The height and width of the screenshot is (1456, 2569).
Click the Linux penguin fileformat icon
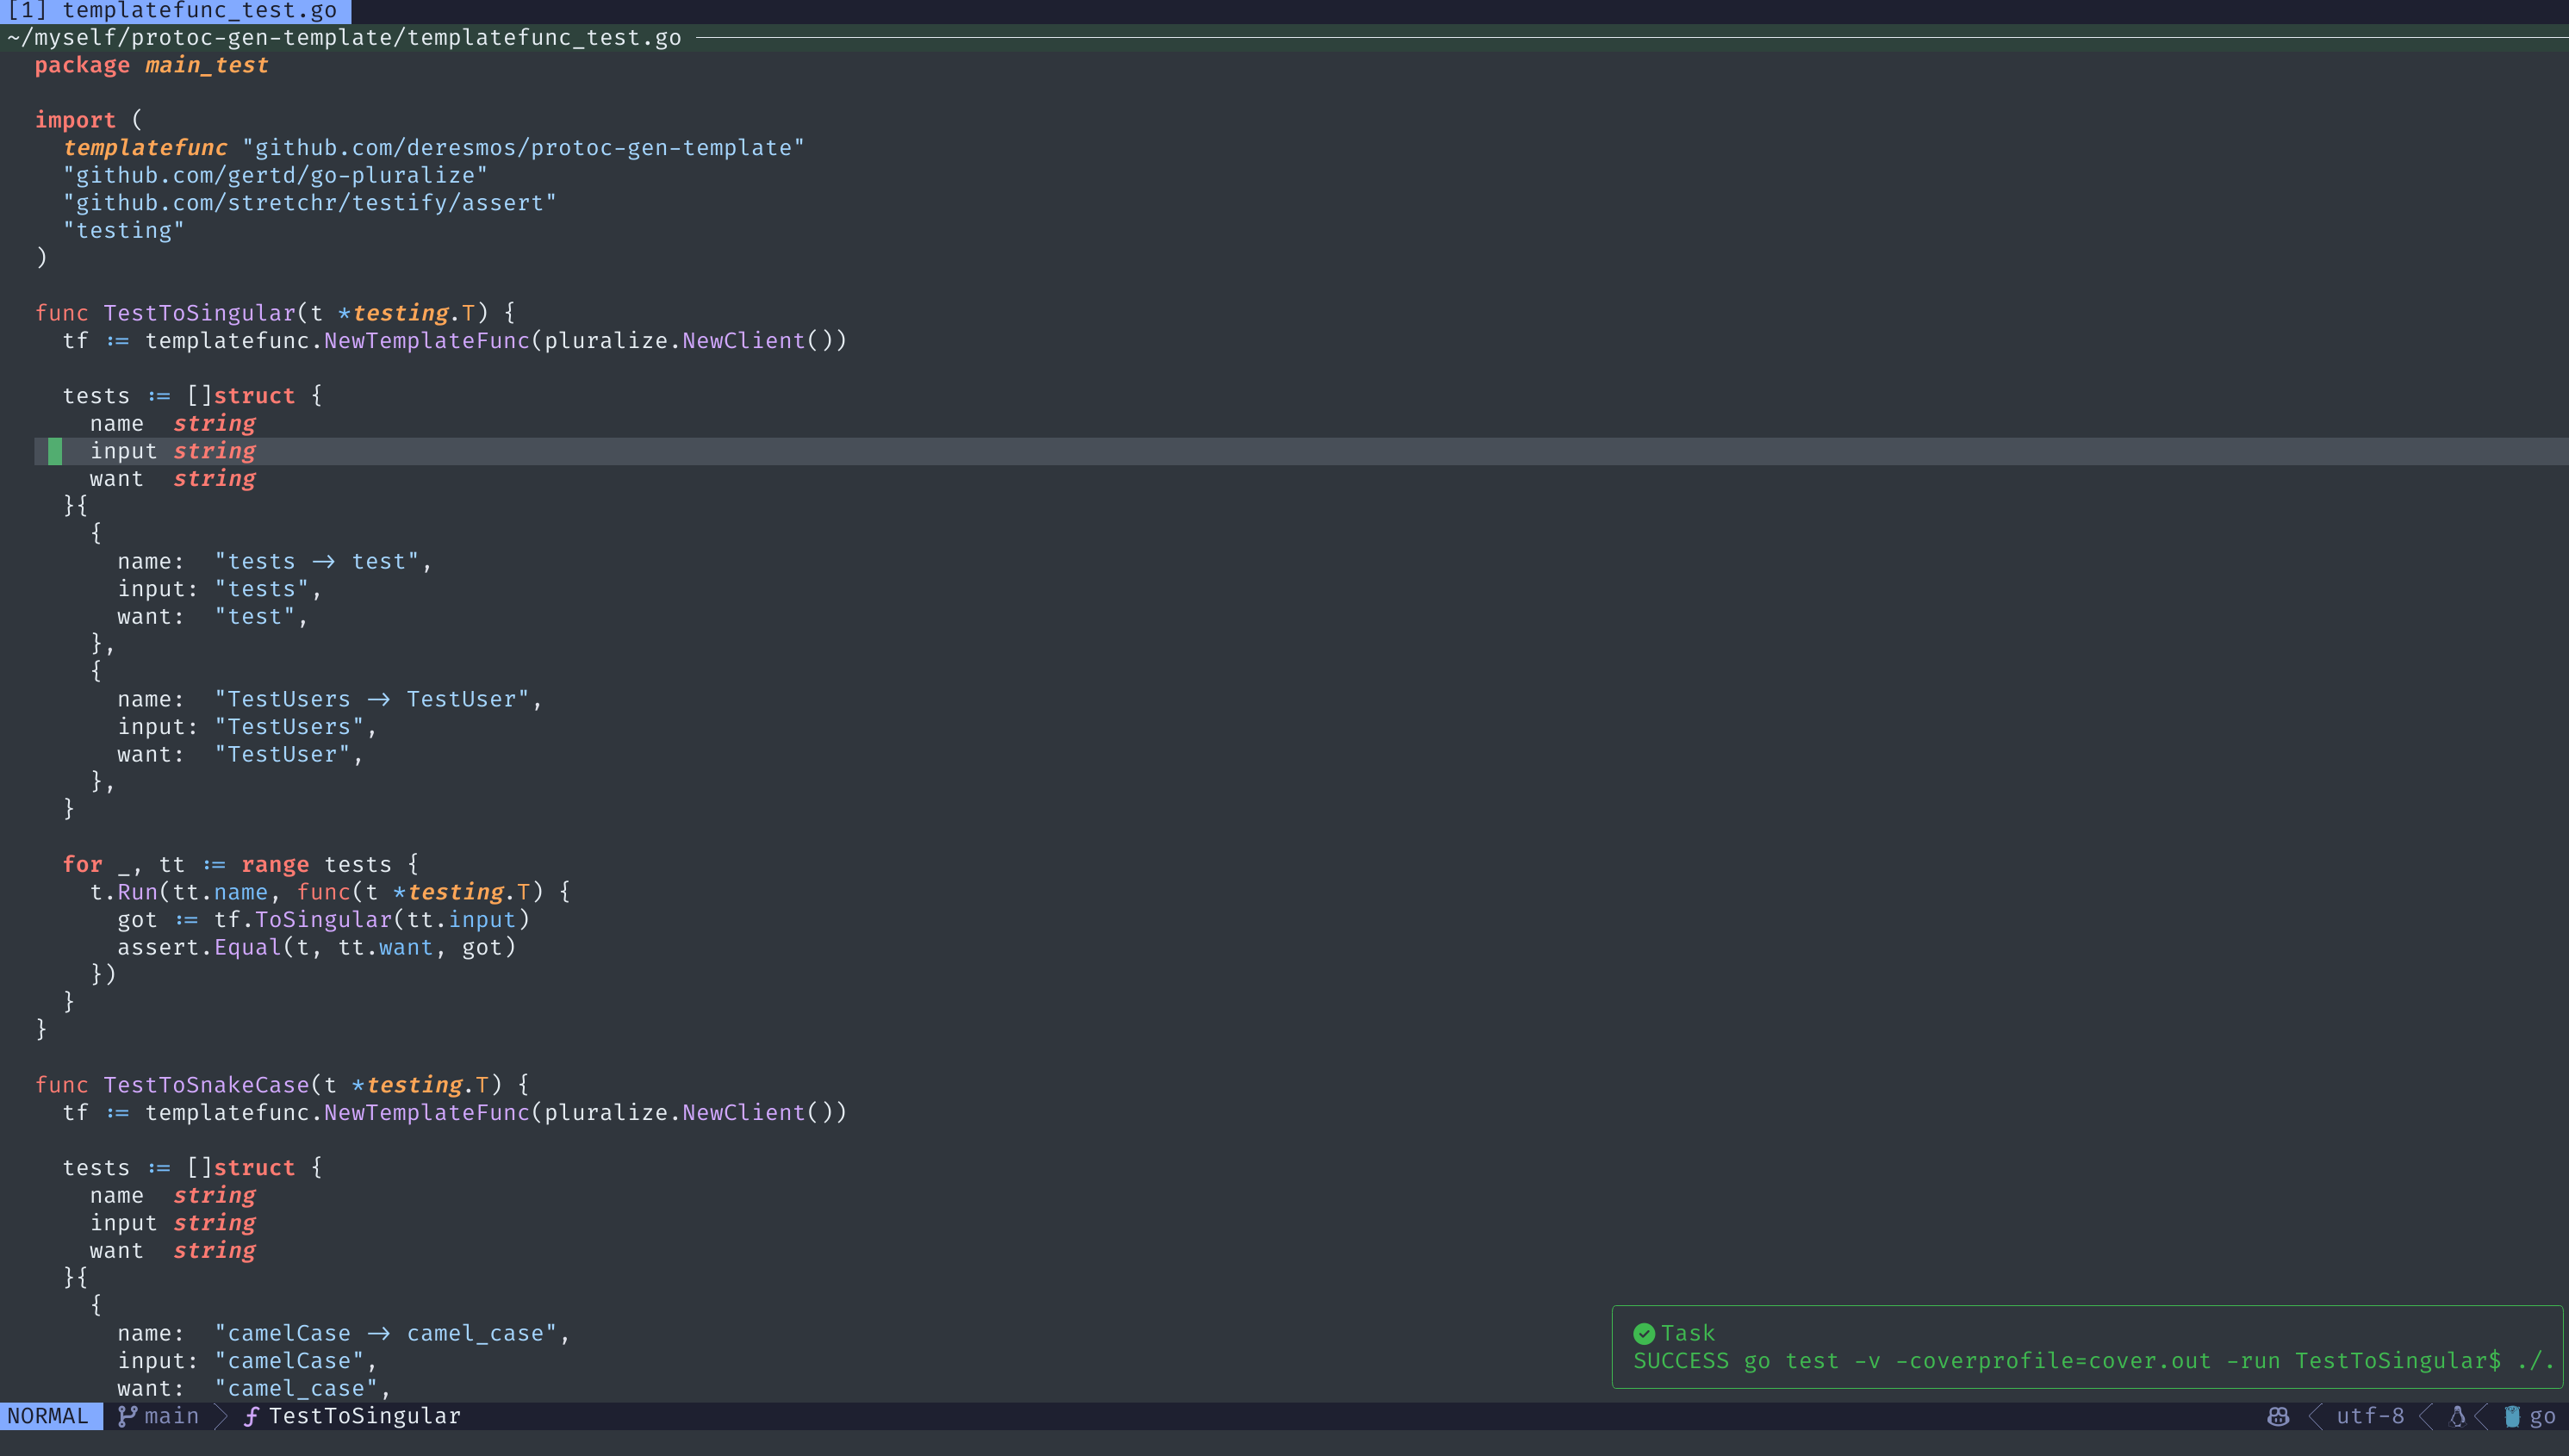coord(2457,1416)
